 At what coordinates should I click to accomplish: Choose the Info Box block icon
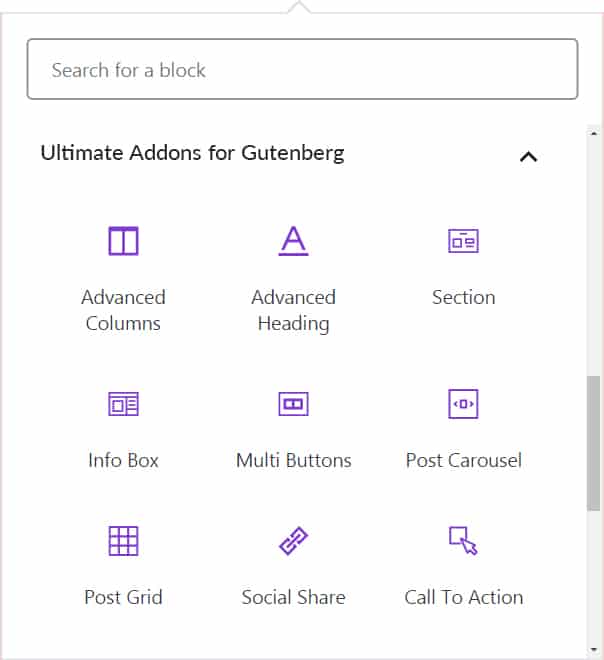tap(123, 404)
